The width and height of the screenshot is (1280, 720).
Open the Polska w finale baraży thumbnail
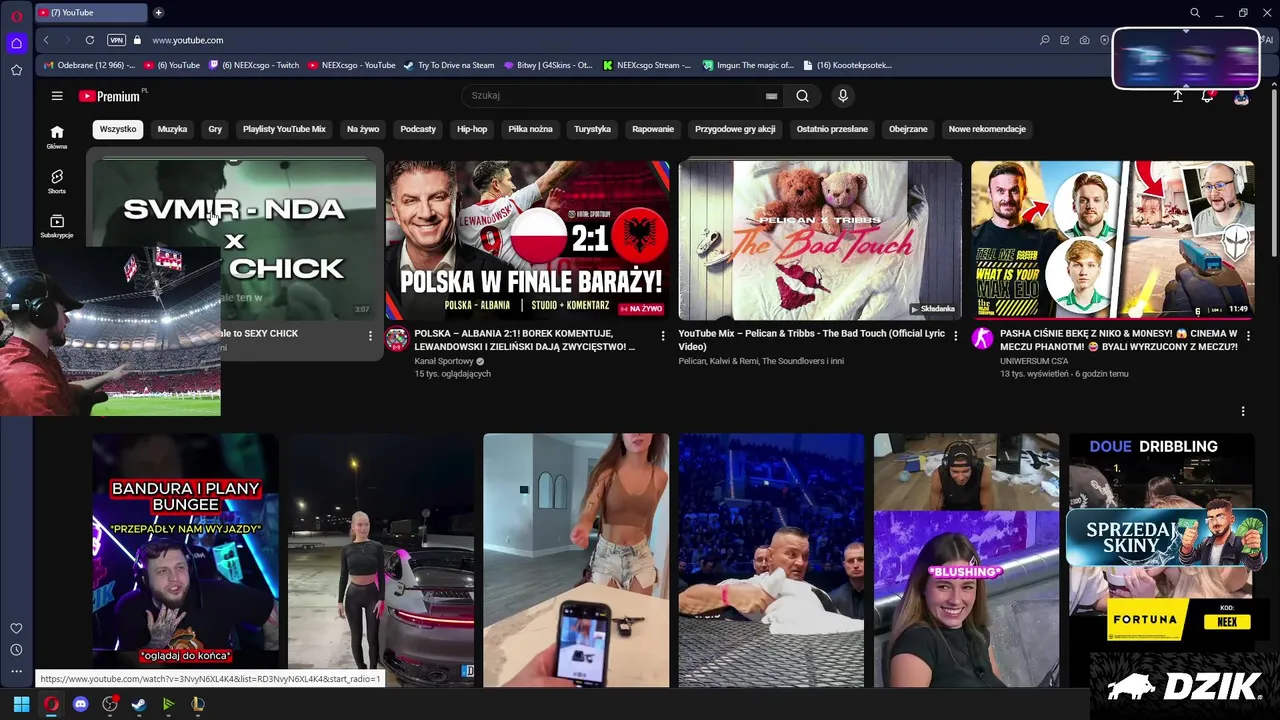[x=527, y=240]
